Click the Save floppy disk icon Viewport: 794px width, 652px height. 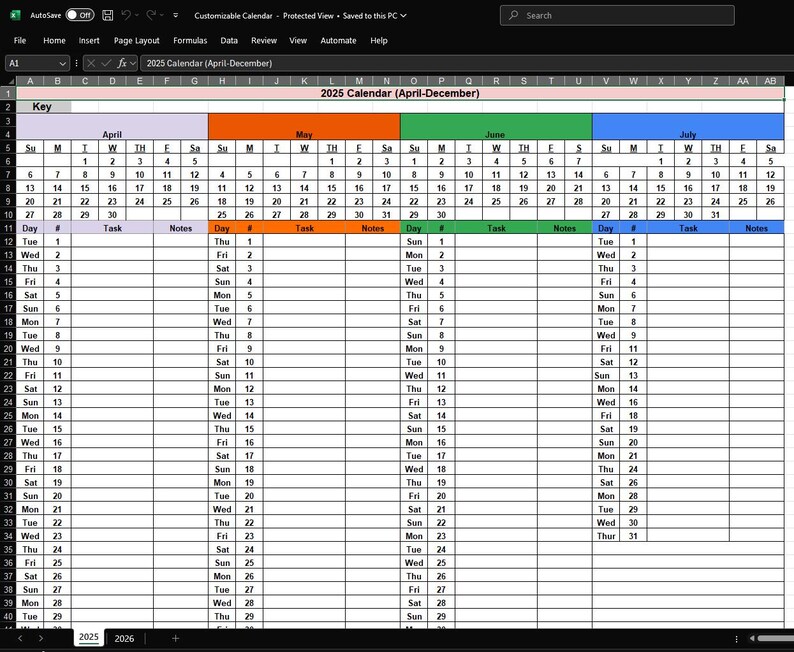point(107,15)
